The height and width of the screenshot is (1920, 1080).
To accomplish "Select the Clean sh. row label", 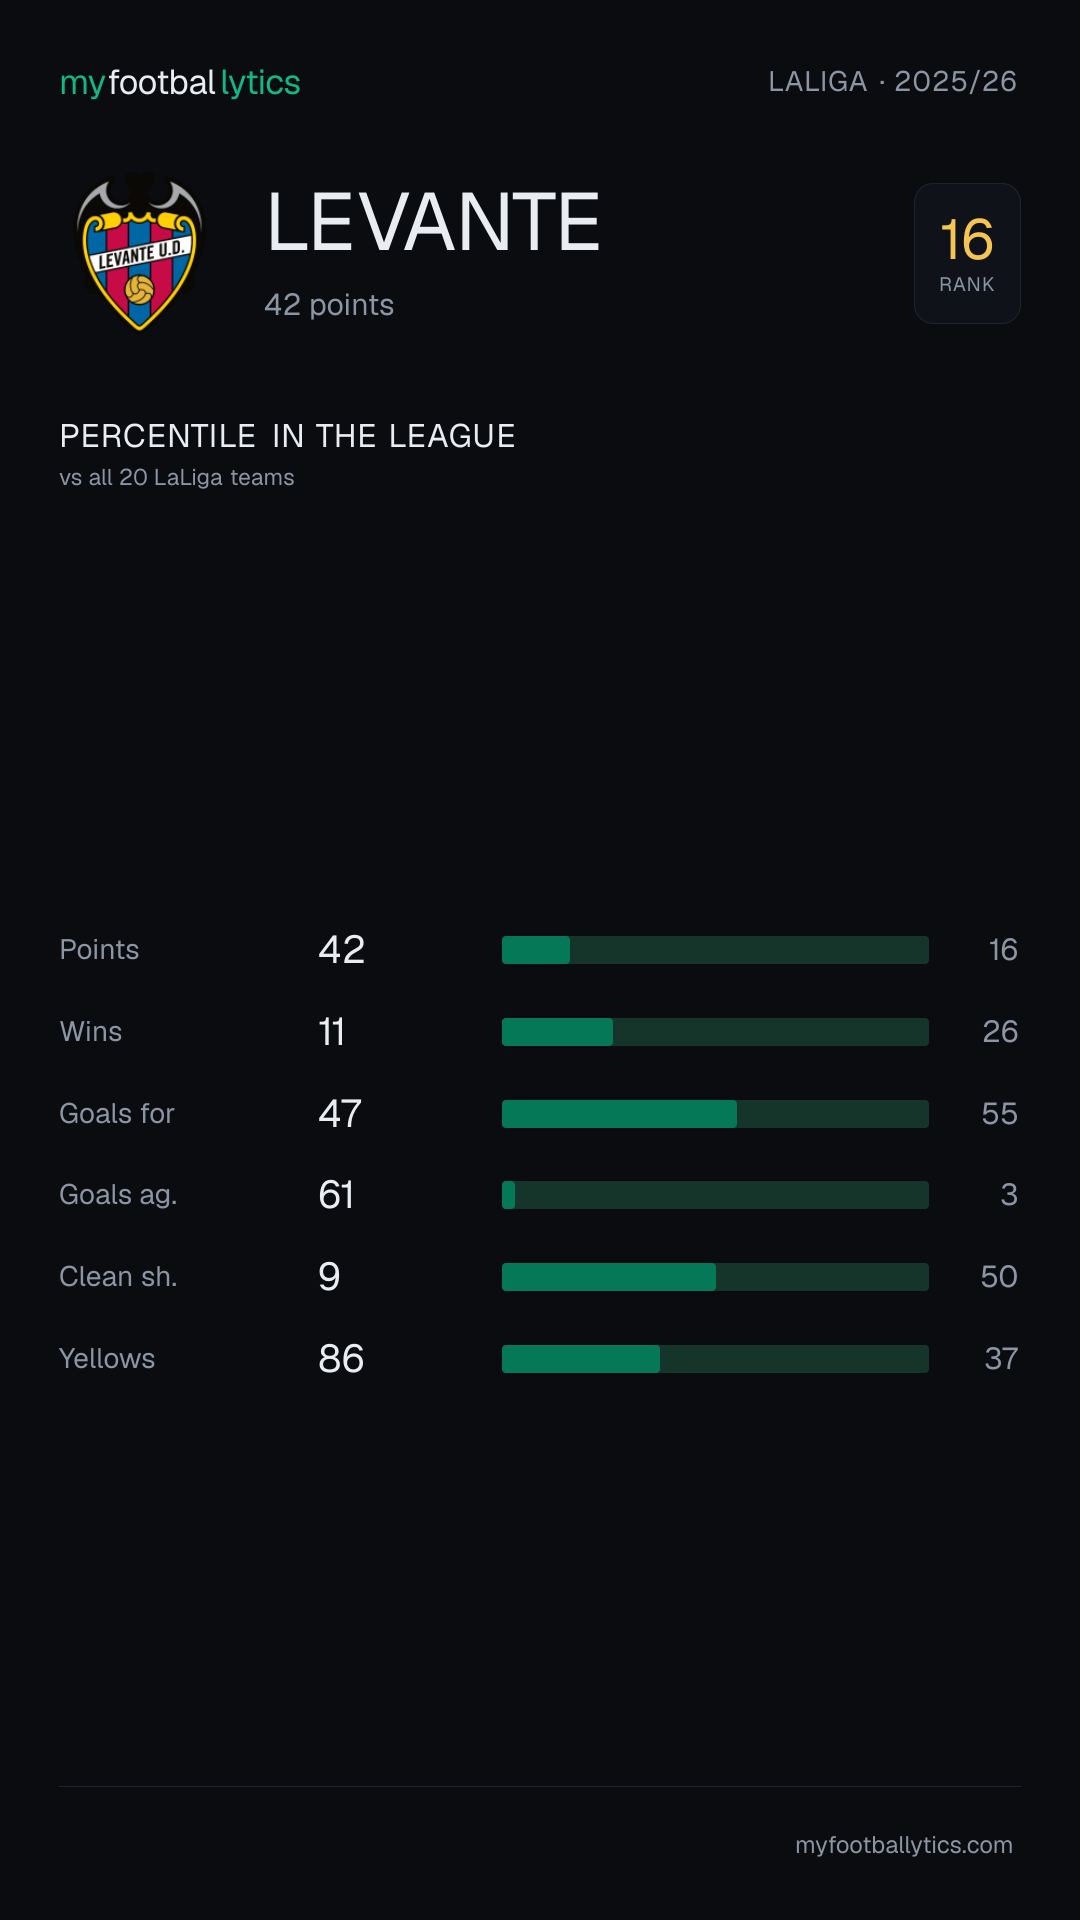I will point(118,1277).
